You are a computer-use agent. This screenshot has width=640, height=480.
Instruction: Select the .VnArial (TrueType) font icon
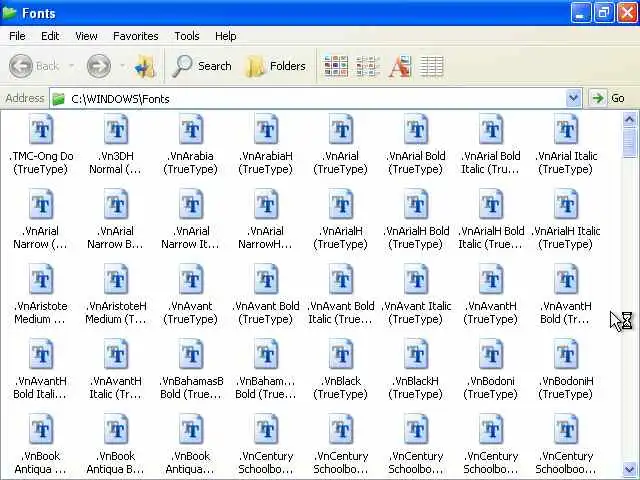point(341,129)
